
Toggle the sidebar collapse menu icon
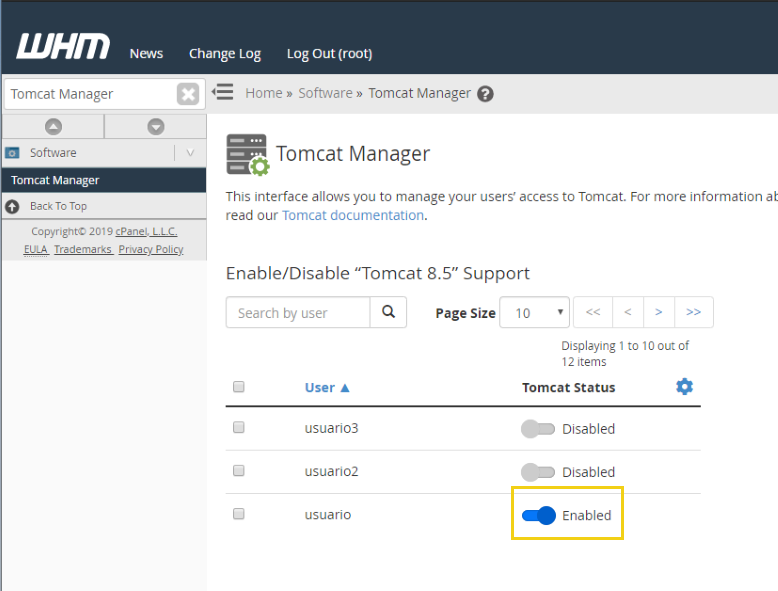click(x=223, y=92)
